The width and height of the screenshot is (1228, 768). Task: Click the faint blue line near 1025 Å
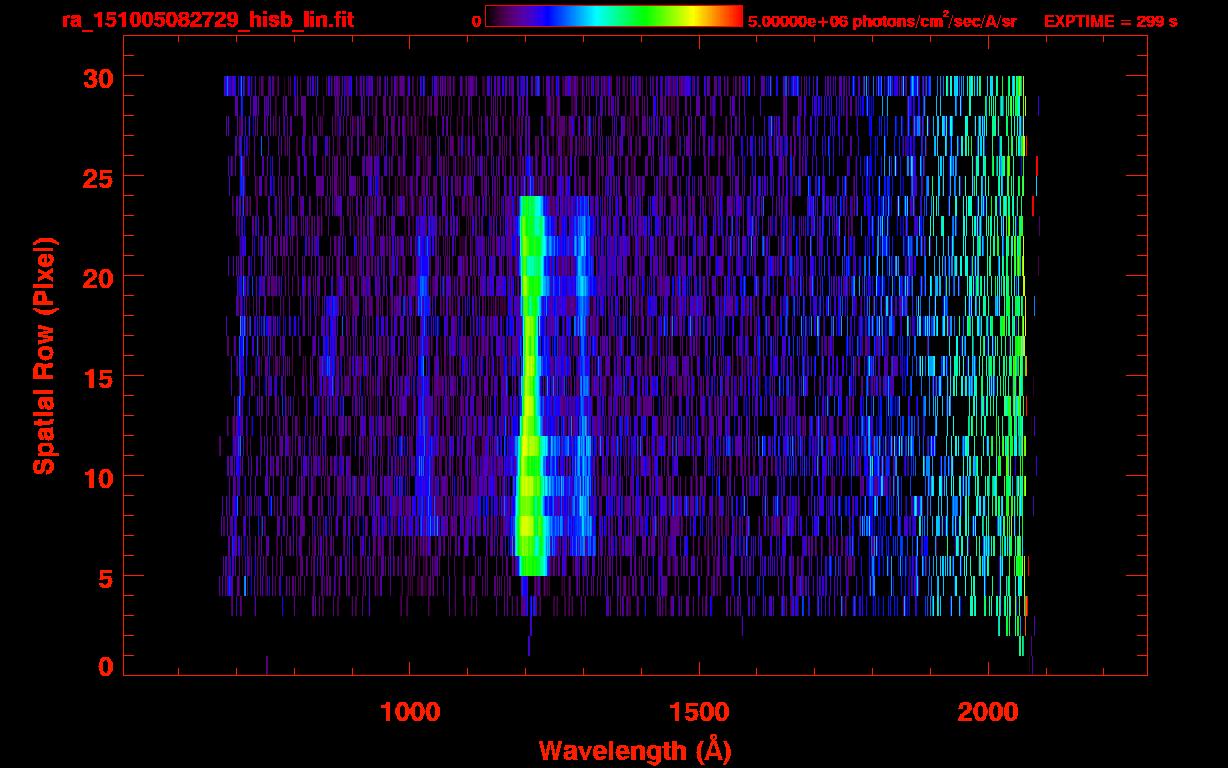423,400
